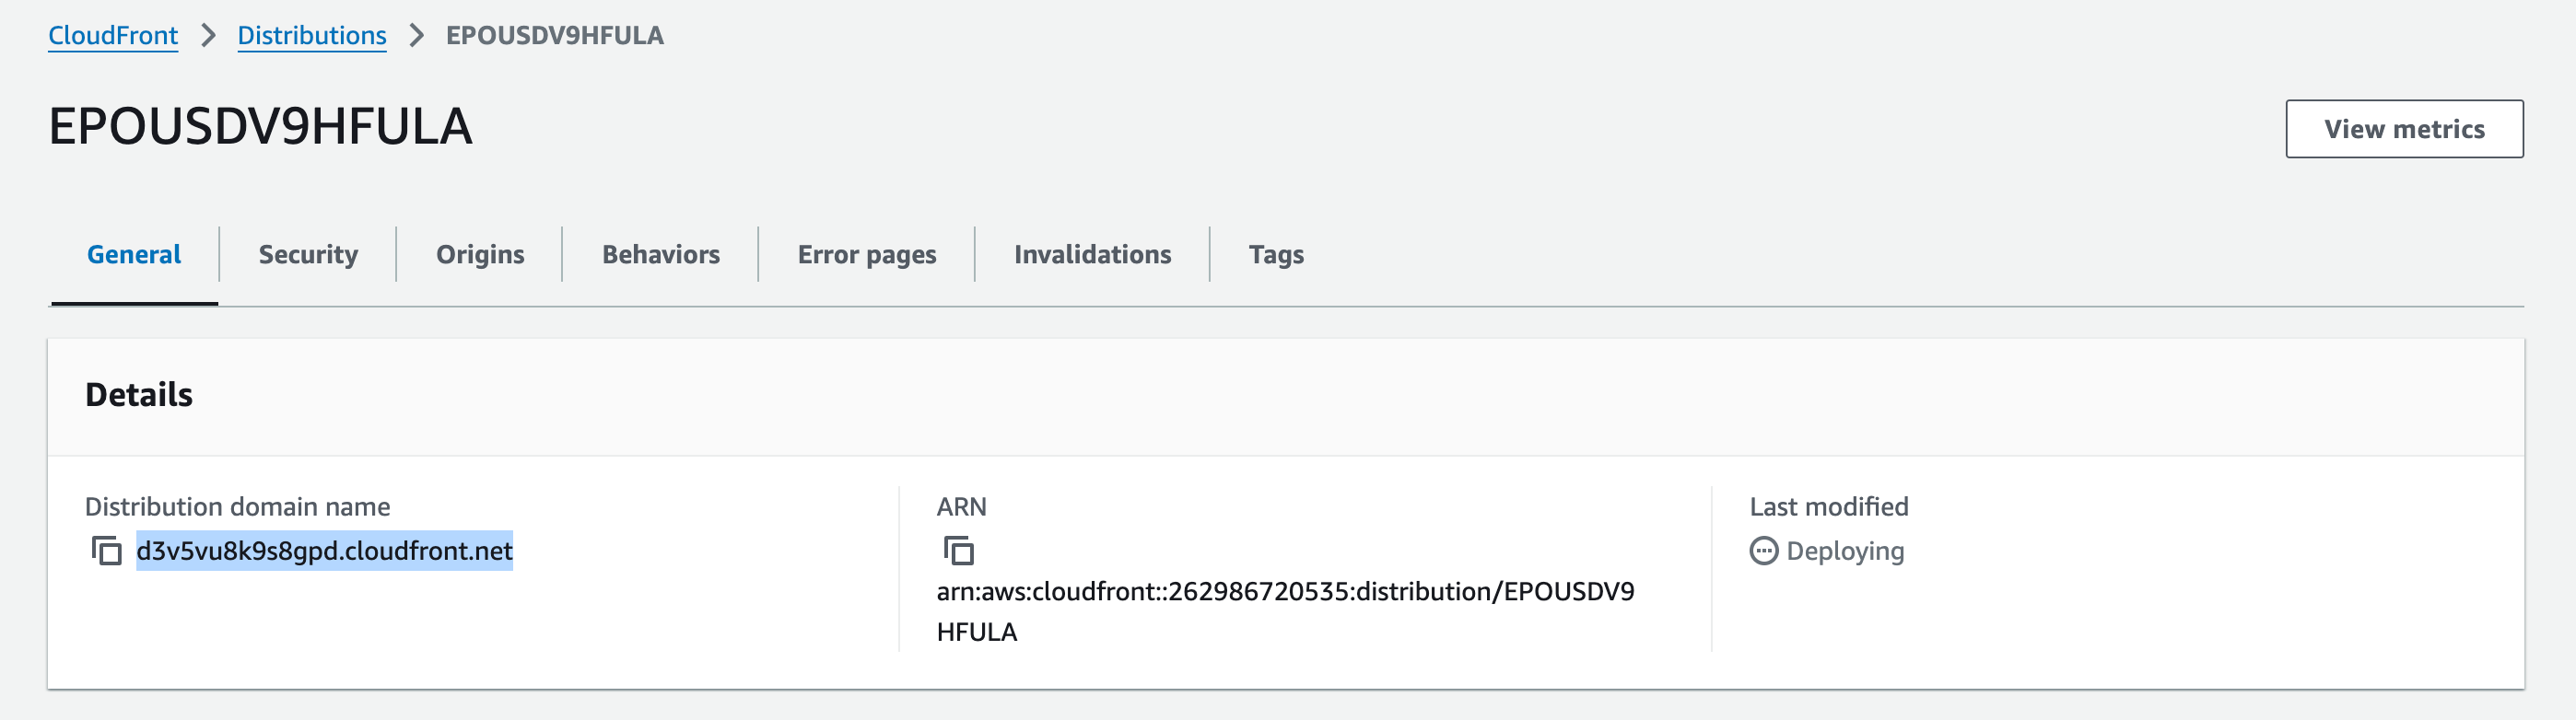2576x720 pixels.
Task: Click the chevron after Distributions breadcrumb
Action: pos(417,36)
